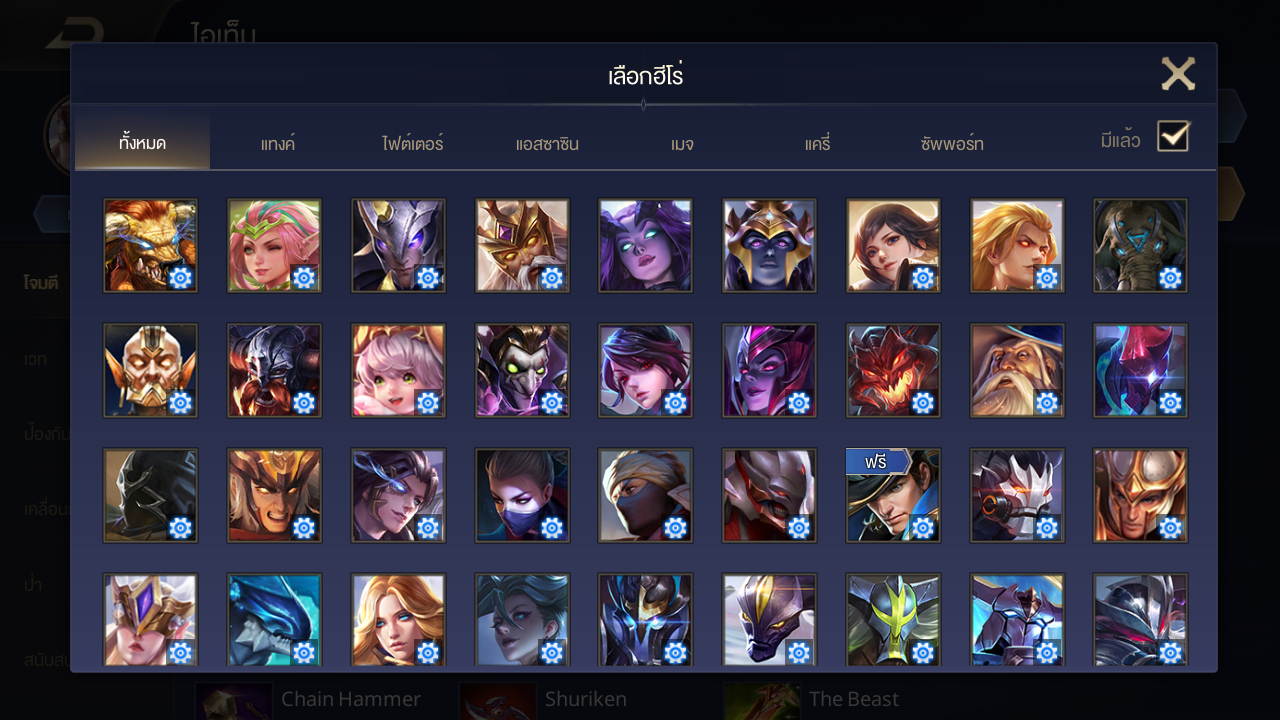This screenshot has height=720, width=1280.
Task: Filter heroes by แอสซาซิน tab
Action: click(x=547, y=144)
